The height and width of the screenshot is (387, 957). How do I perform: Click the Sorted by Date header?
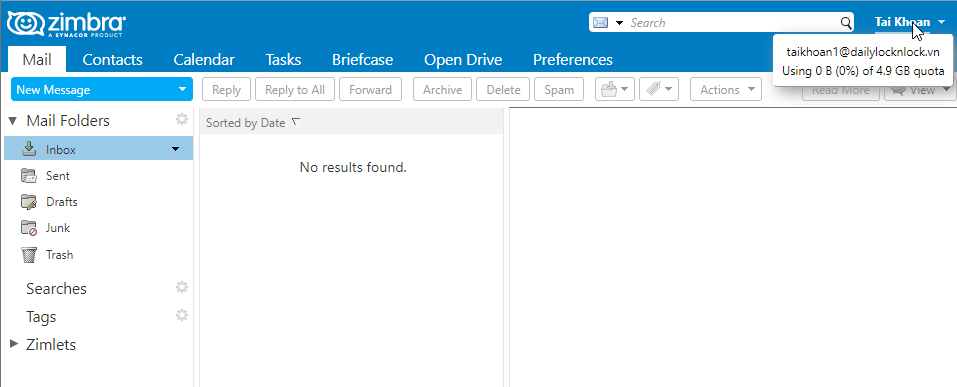[x=245, y=123]
